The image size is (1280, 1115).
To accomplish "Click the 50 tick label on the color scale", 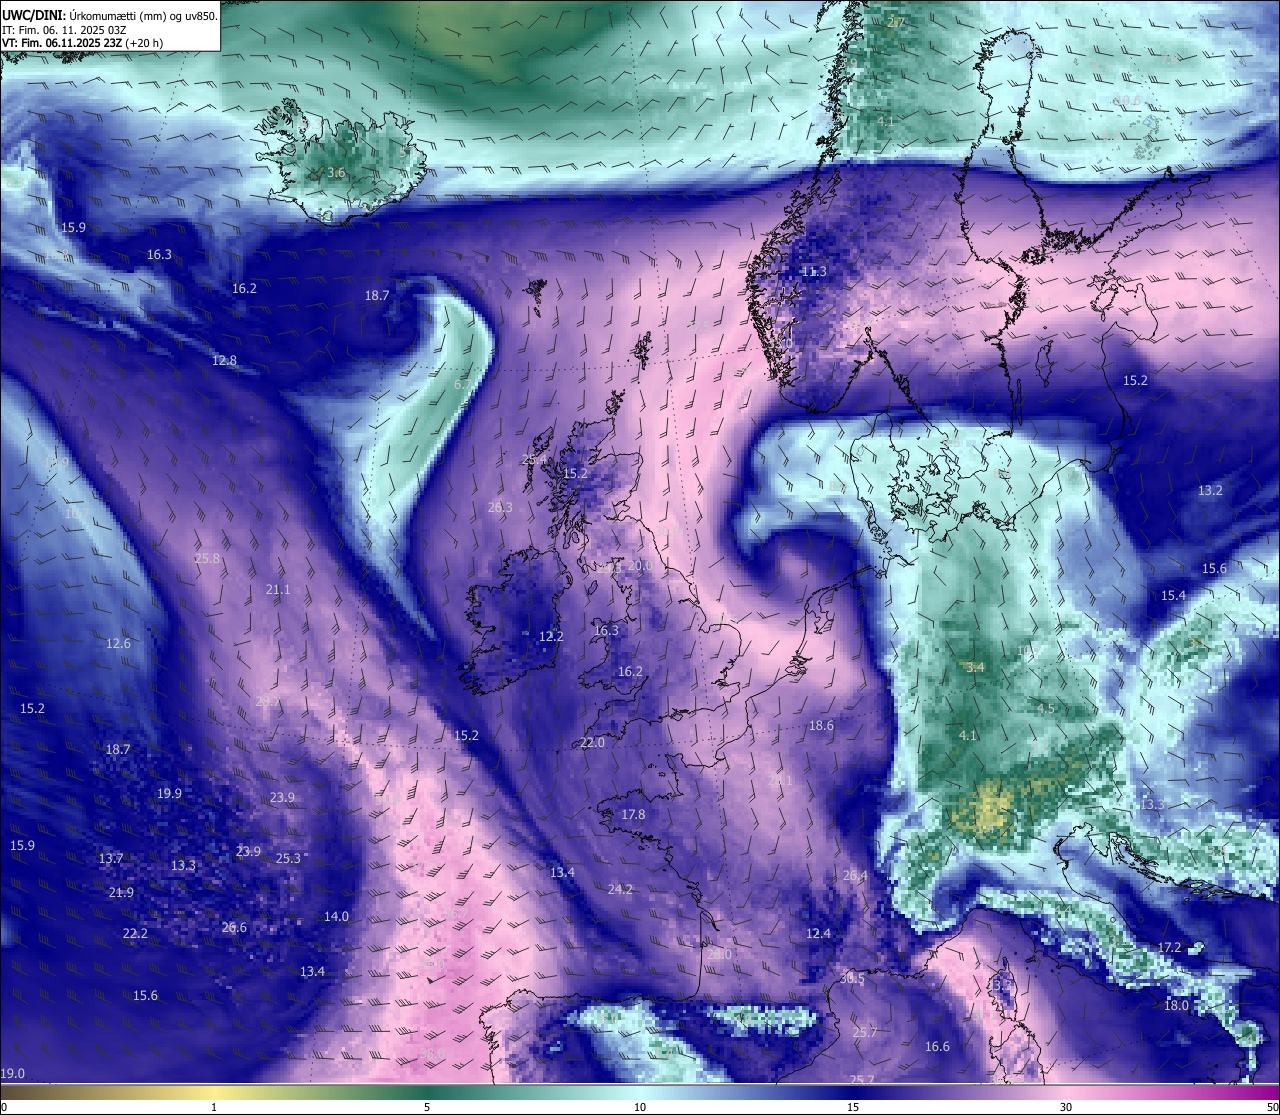I will (x=1272, y=1107).
